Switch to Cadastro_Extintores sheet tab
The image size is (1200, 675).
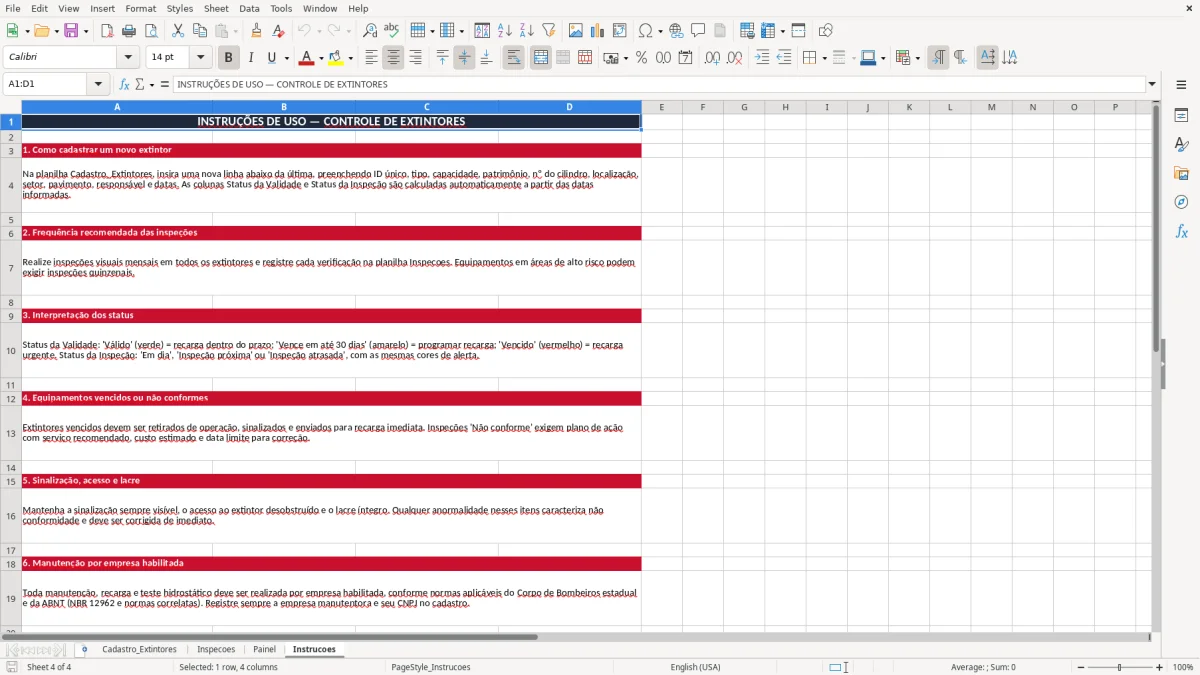coord(139,649)
